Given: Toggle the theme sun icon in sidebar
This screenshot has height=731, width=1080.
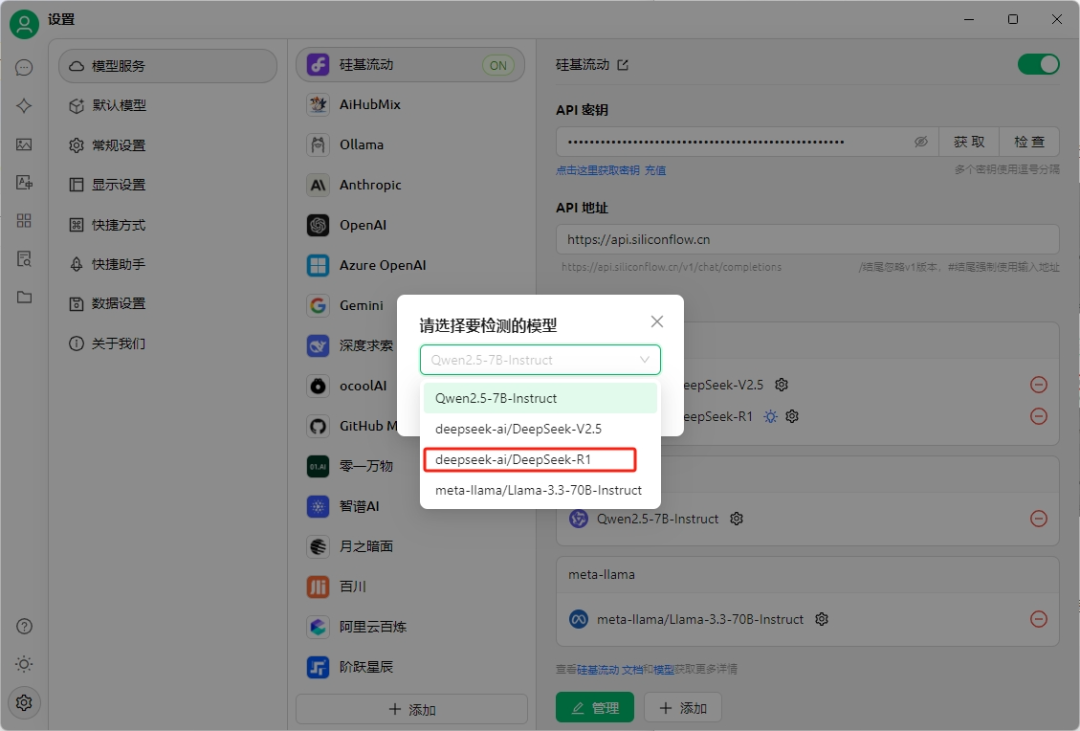Looking at the screenshot, I should [x=24, y=664].
